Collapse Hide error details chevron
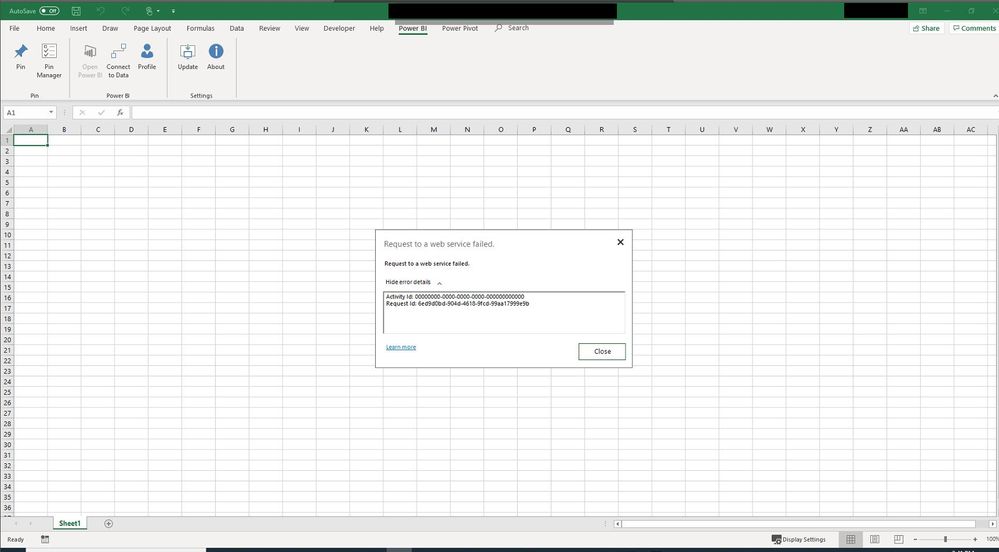This screenshot has width=999, height=552. [x=440, y=283]
